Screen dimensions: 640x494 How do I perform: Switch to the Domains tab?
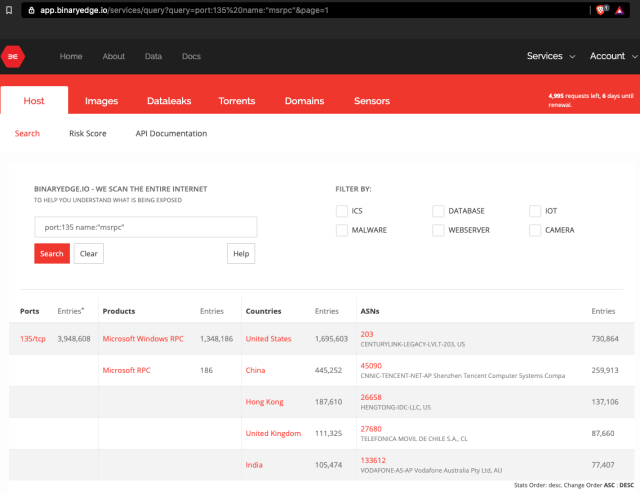(x=304, y=101)
